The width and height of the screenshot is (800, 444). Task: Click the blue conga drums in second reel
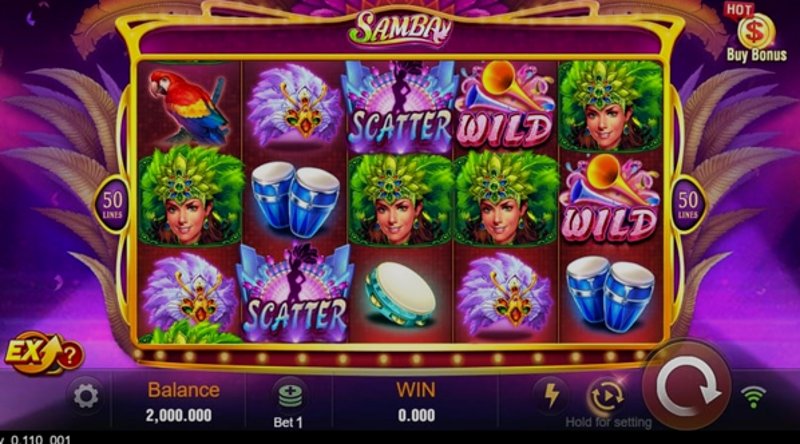pyautogui.click(x=295, y=199)
